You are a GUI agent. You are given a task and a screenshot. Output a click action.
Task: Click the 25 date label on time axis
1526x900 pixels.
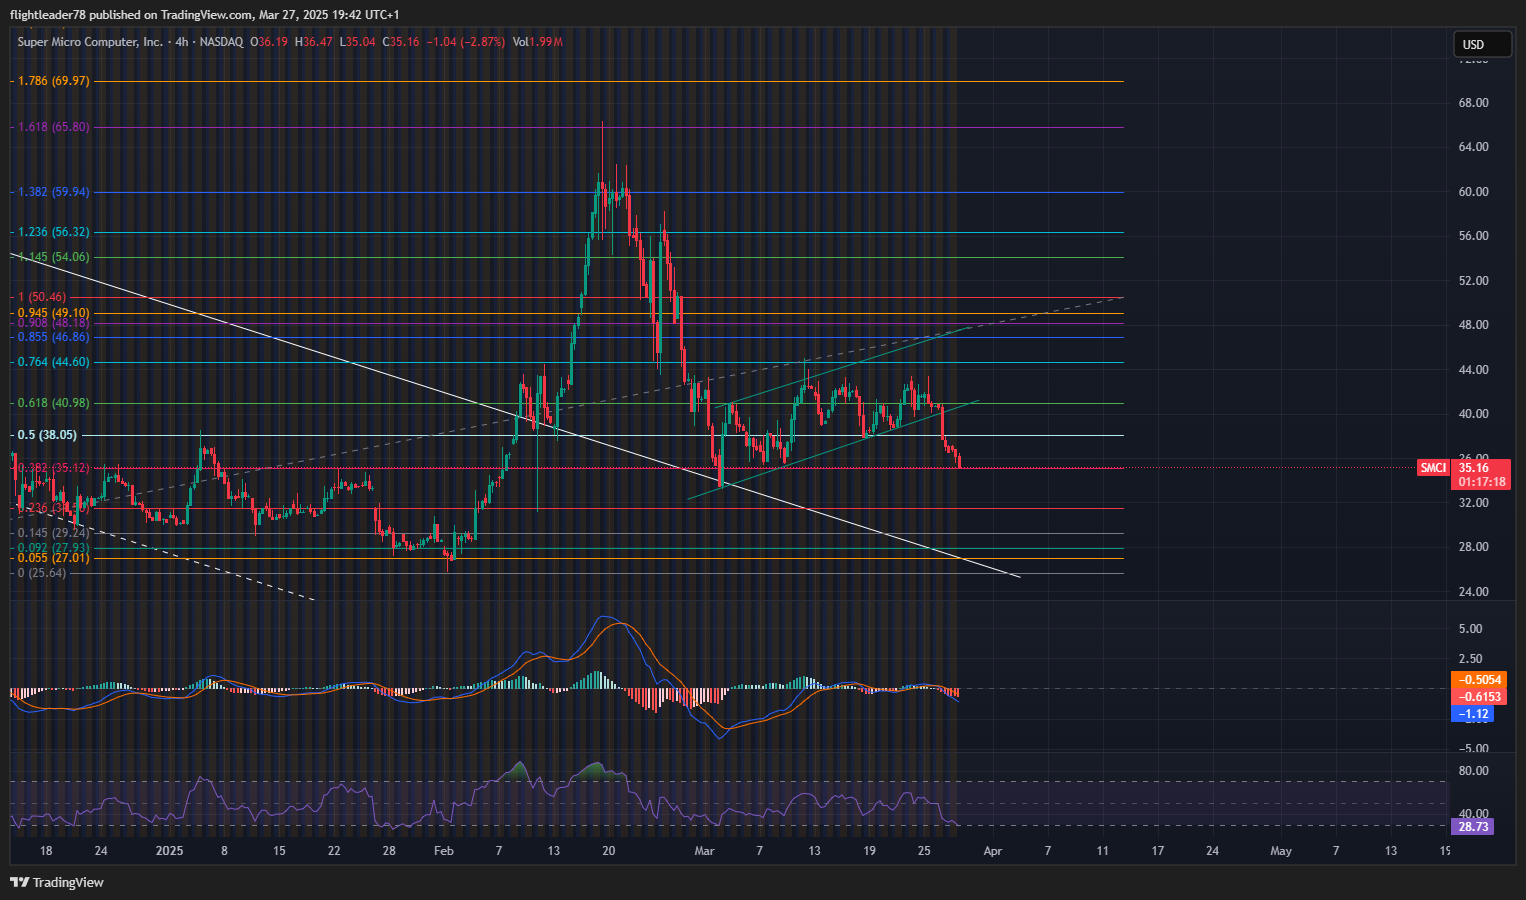[x=924, y=851]
